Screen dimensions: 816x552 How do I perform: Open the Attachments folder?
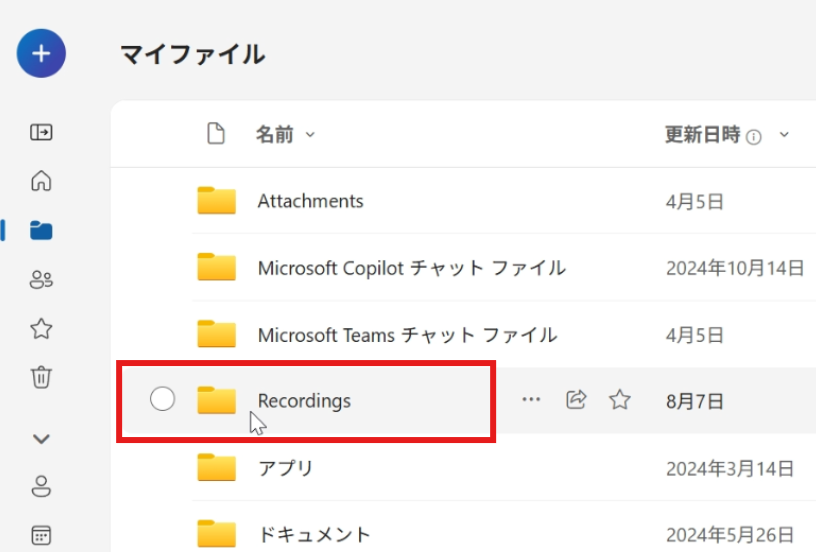pos(310,201)
